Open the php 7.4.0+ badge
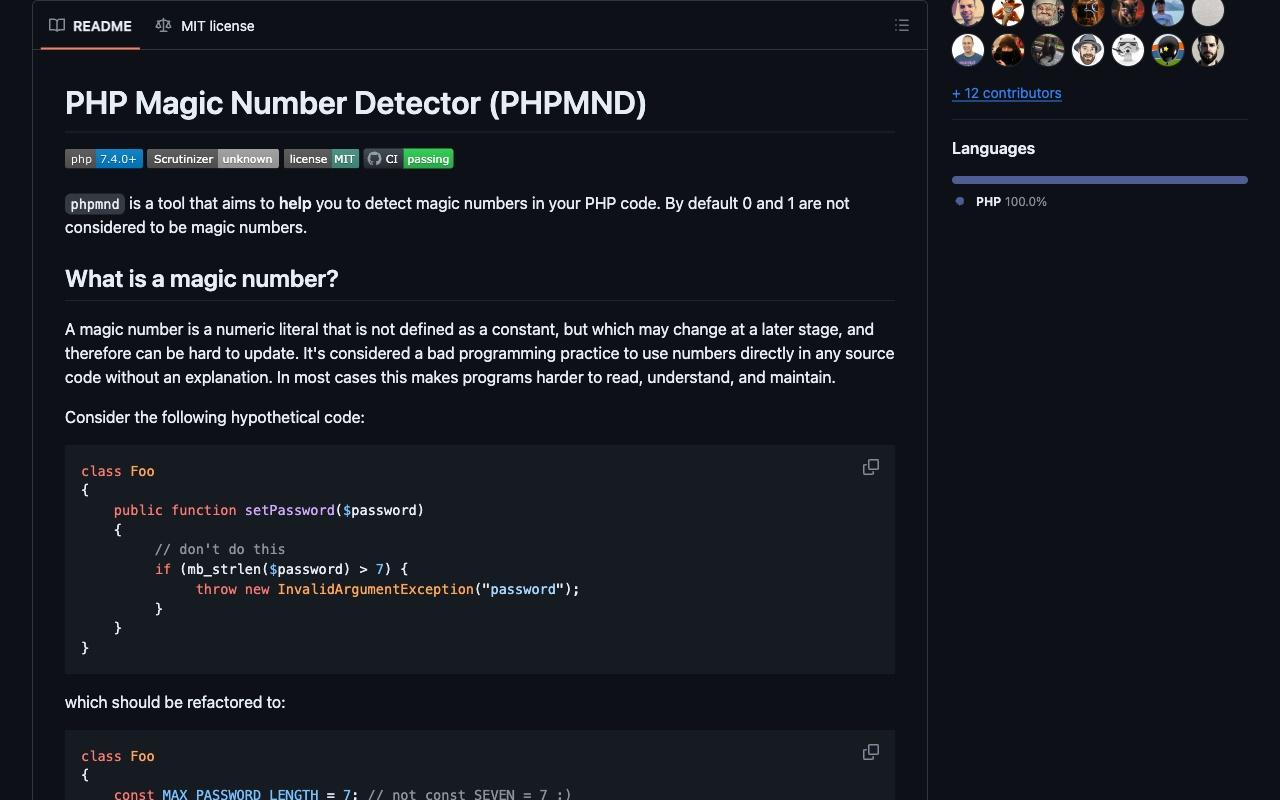 pyautogui.click(x=104, y=159)
